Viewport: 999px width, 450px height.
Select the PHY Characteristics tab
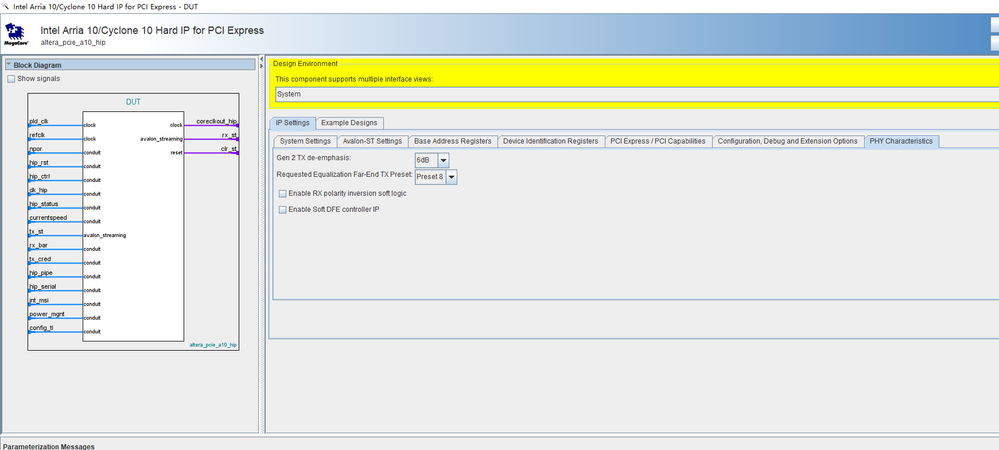pos(901,142)
